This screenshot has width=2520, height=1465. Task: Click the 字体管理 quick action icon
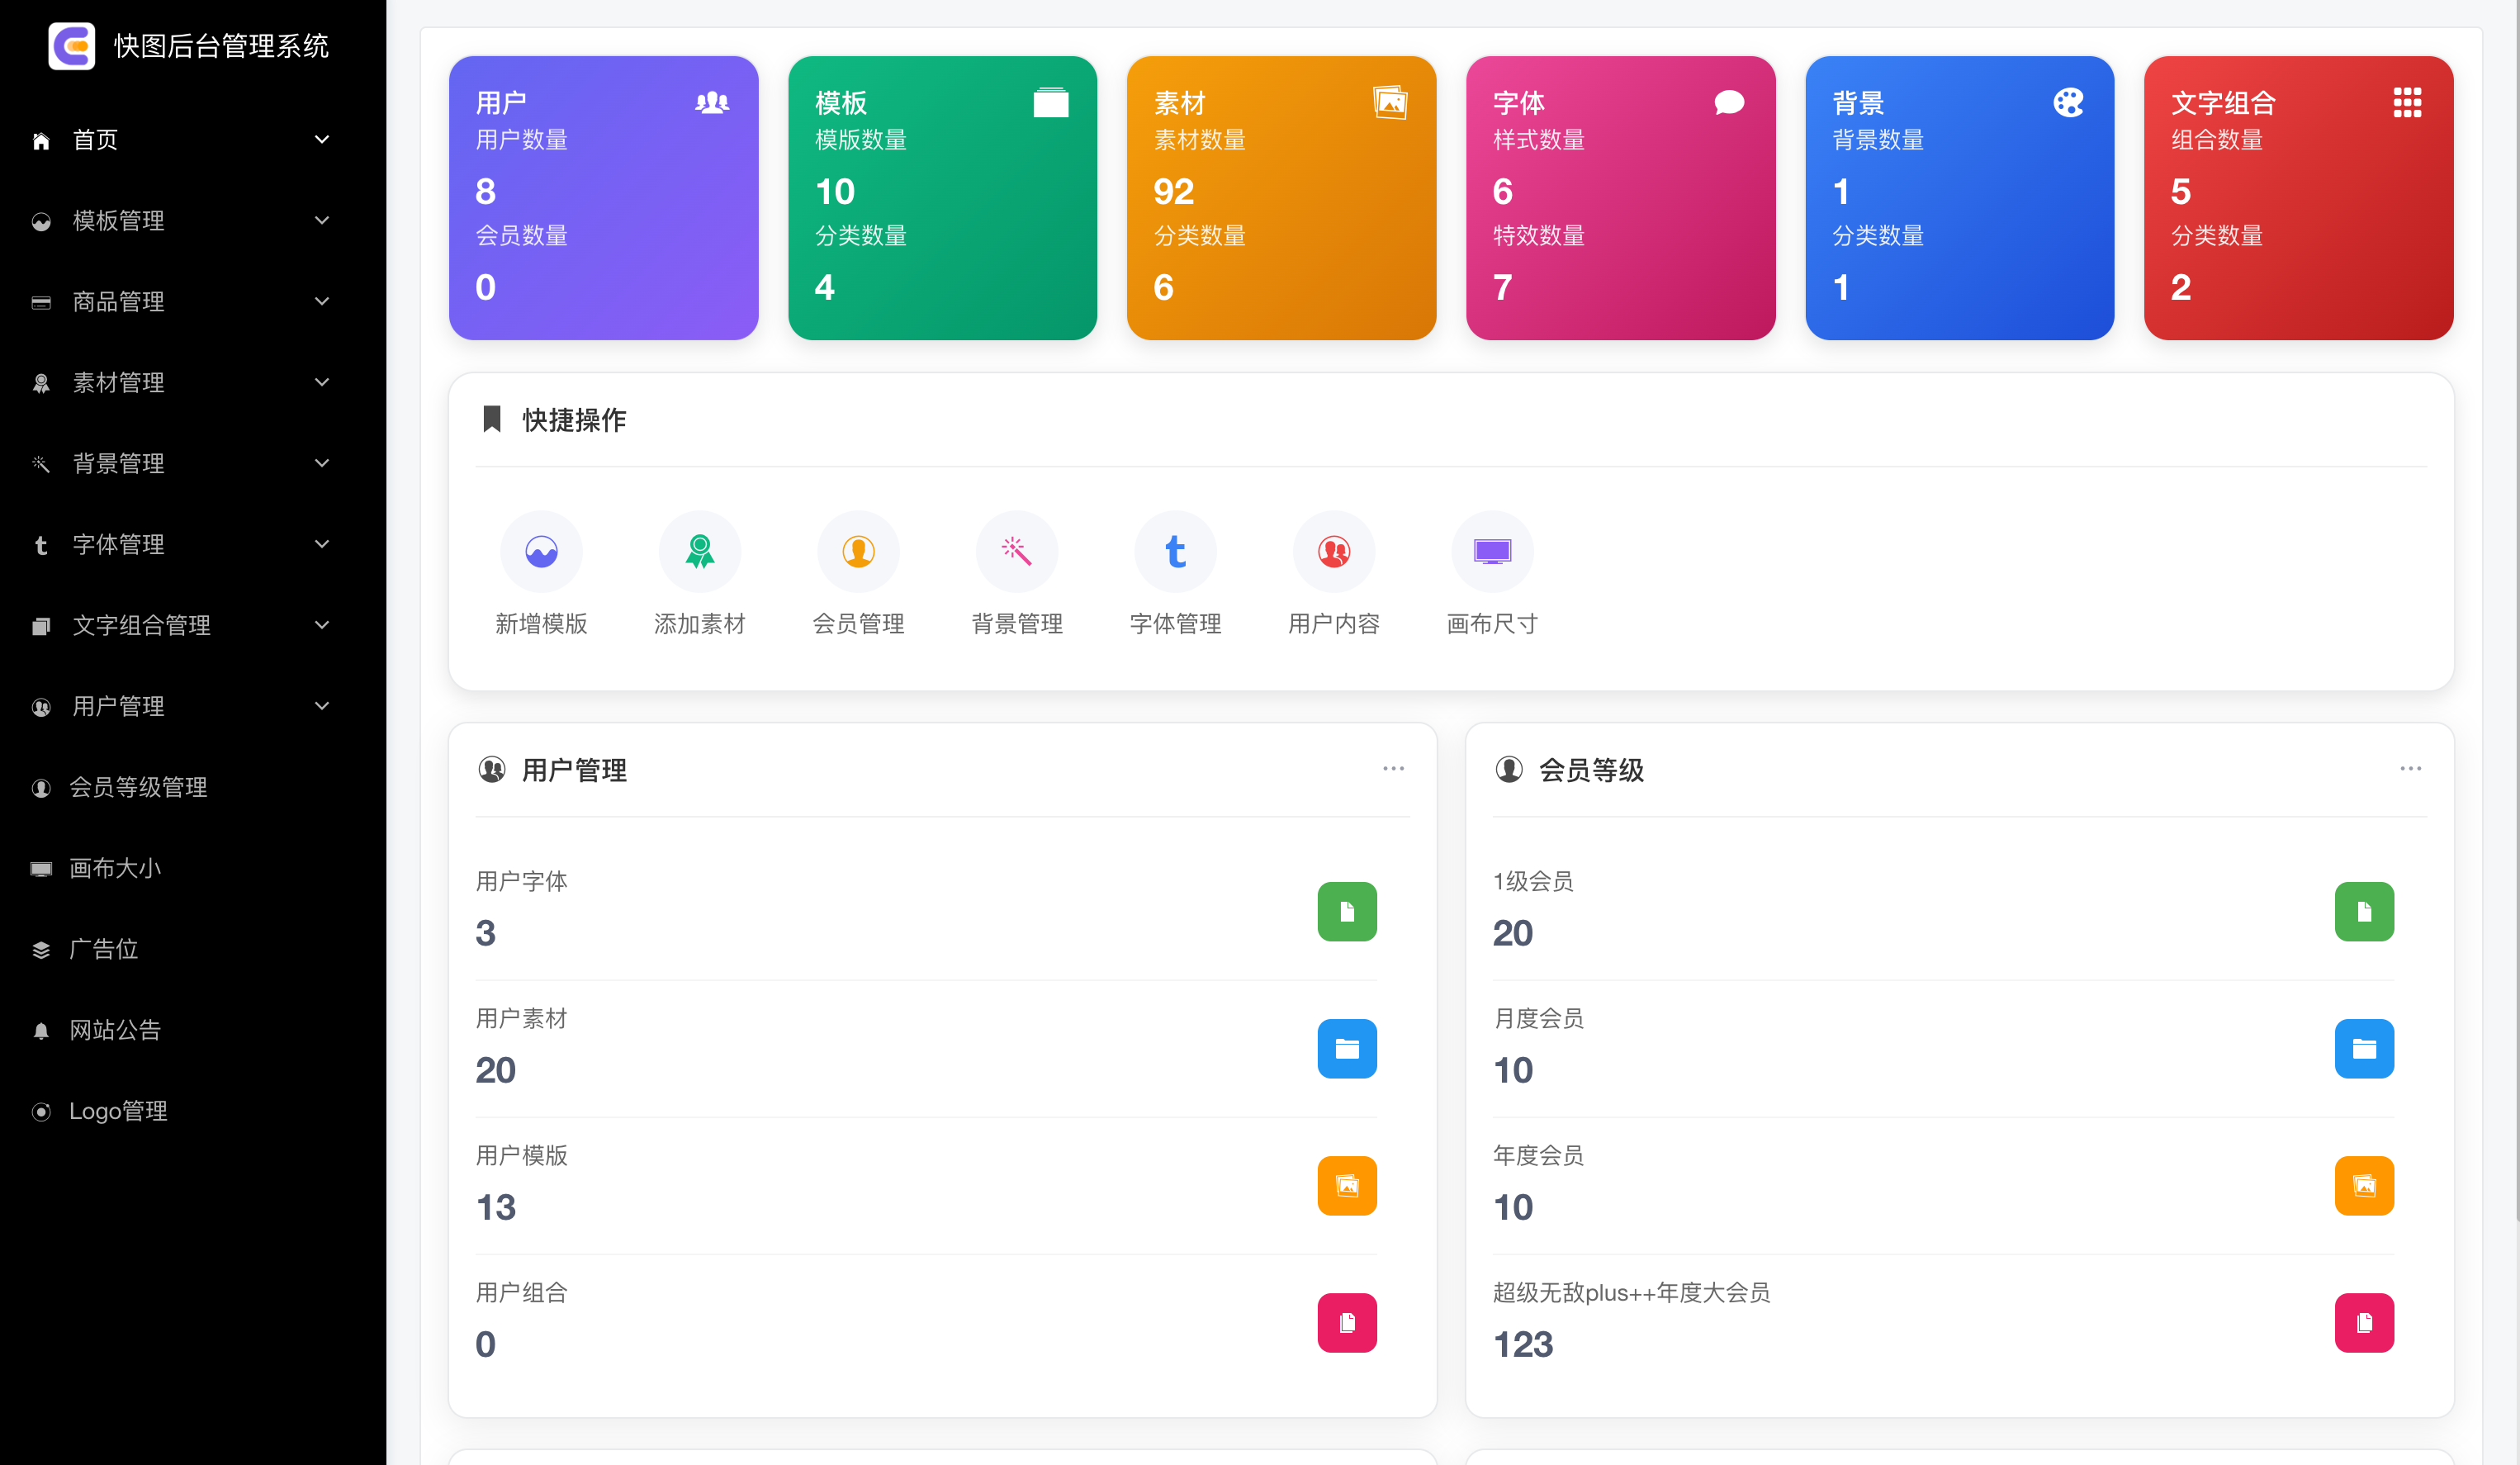coord(1175,551)
